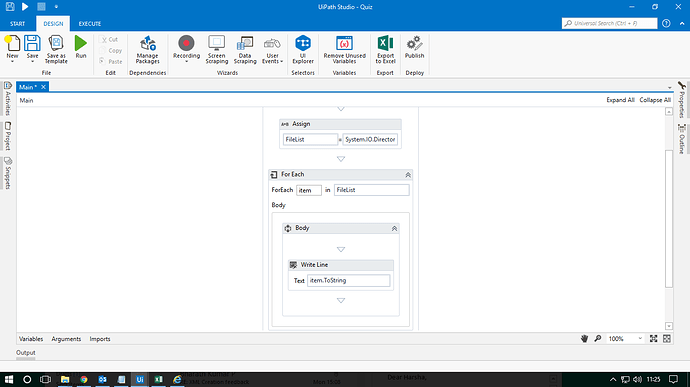The width and height of the screenshot is (690, 387).
Task: Launch UI Explorer
Action: pyautogui.click(x=303, y=50)
